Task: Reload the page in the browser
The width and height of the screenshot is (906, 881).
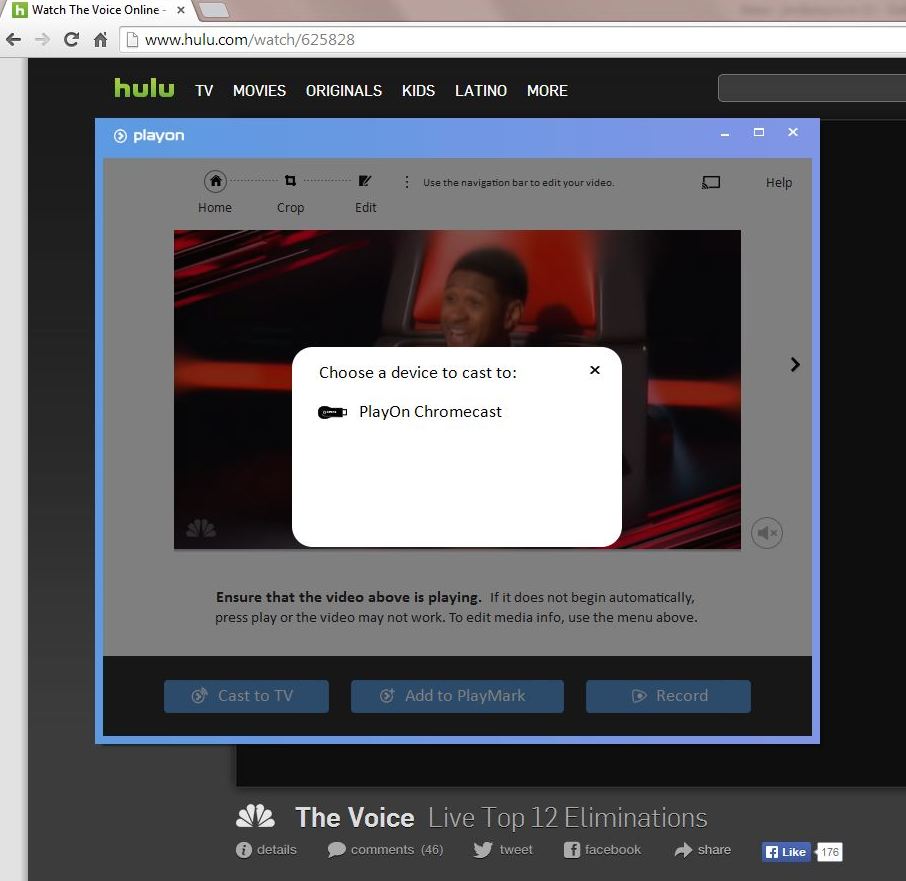Action: click(x=72, y=39)
